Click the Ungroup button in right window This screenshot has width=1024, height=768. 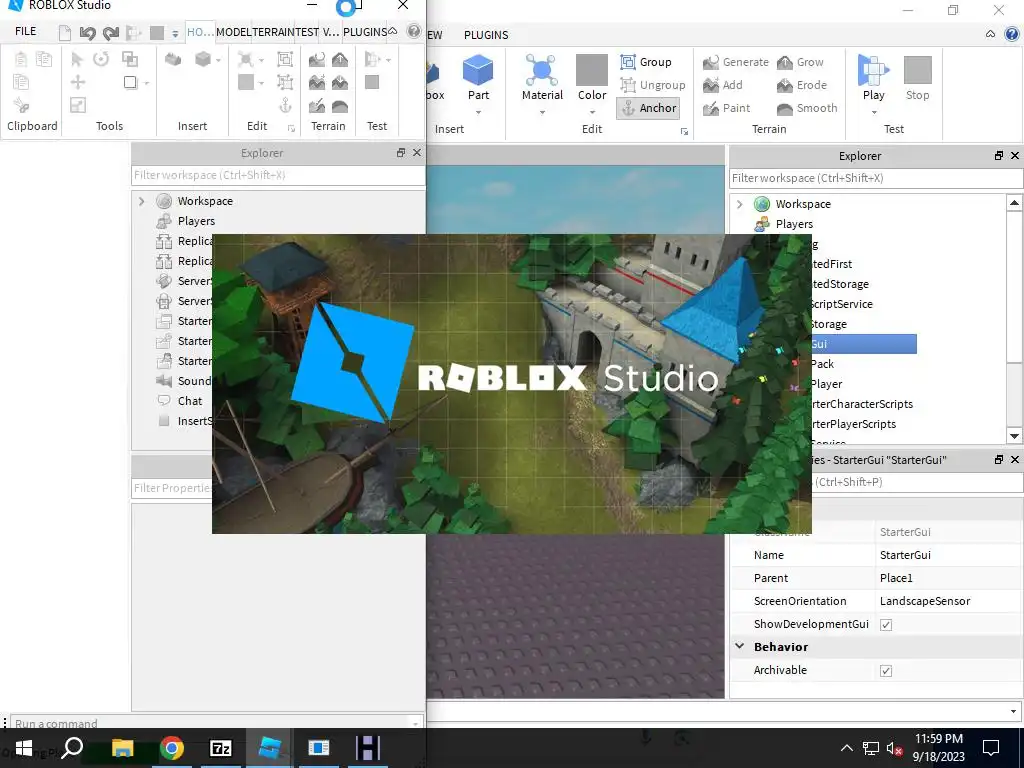pos(652,85)
